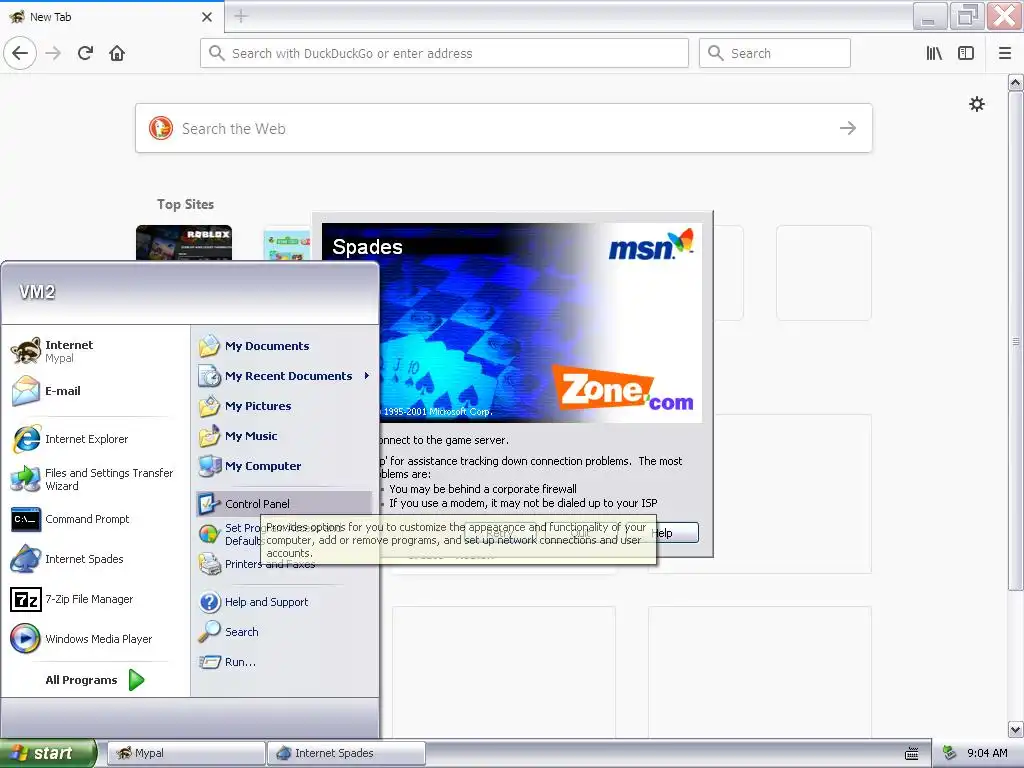
Task: Go to browser home page
Action: click(x=117, y=53)
